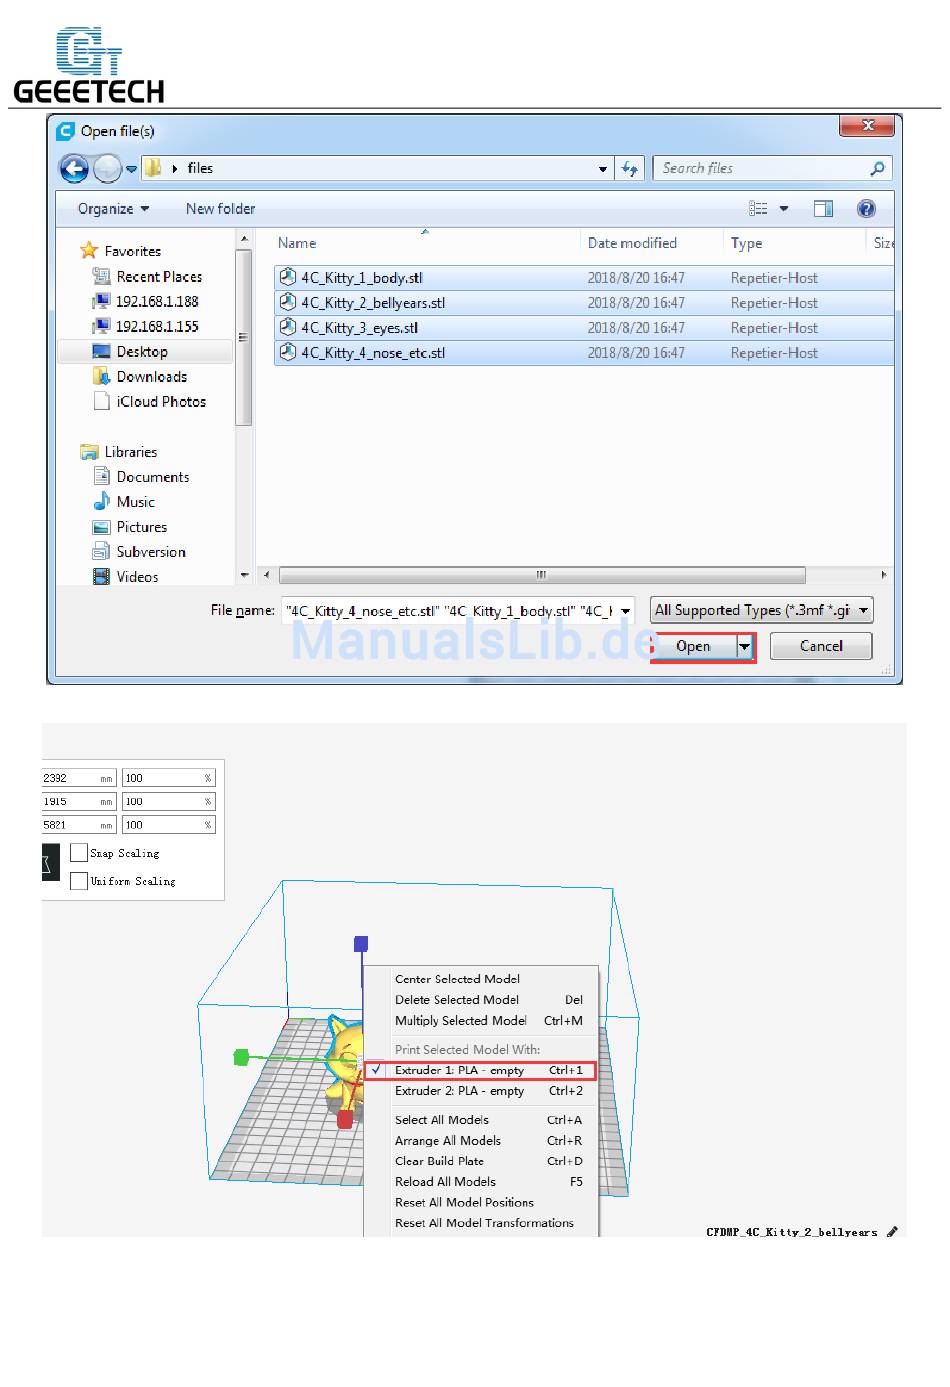Click the change view icon
This screenshot has height=1387, width=950.
pyautogui.click(x=759, y=209)
